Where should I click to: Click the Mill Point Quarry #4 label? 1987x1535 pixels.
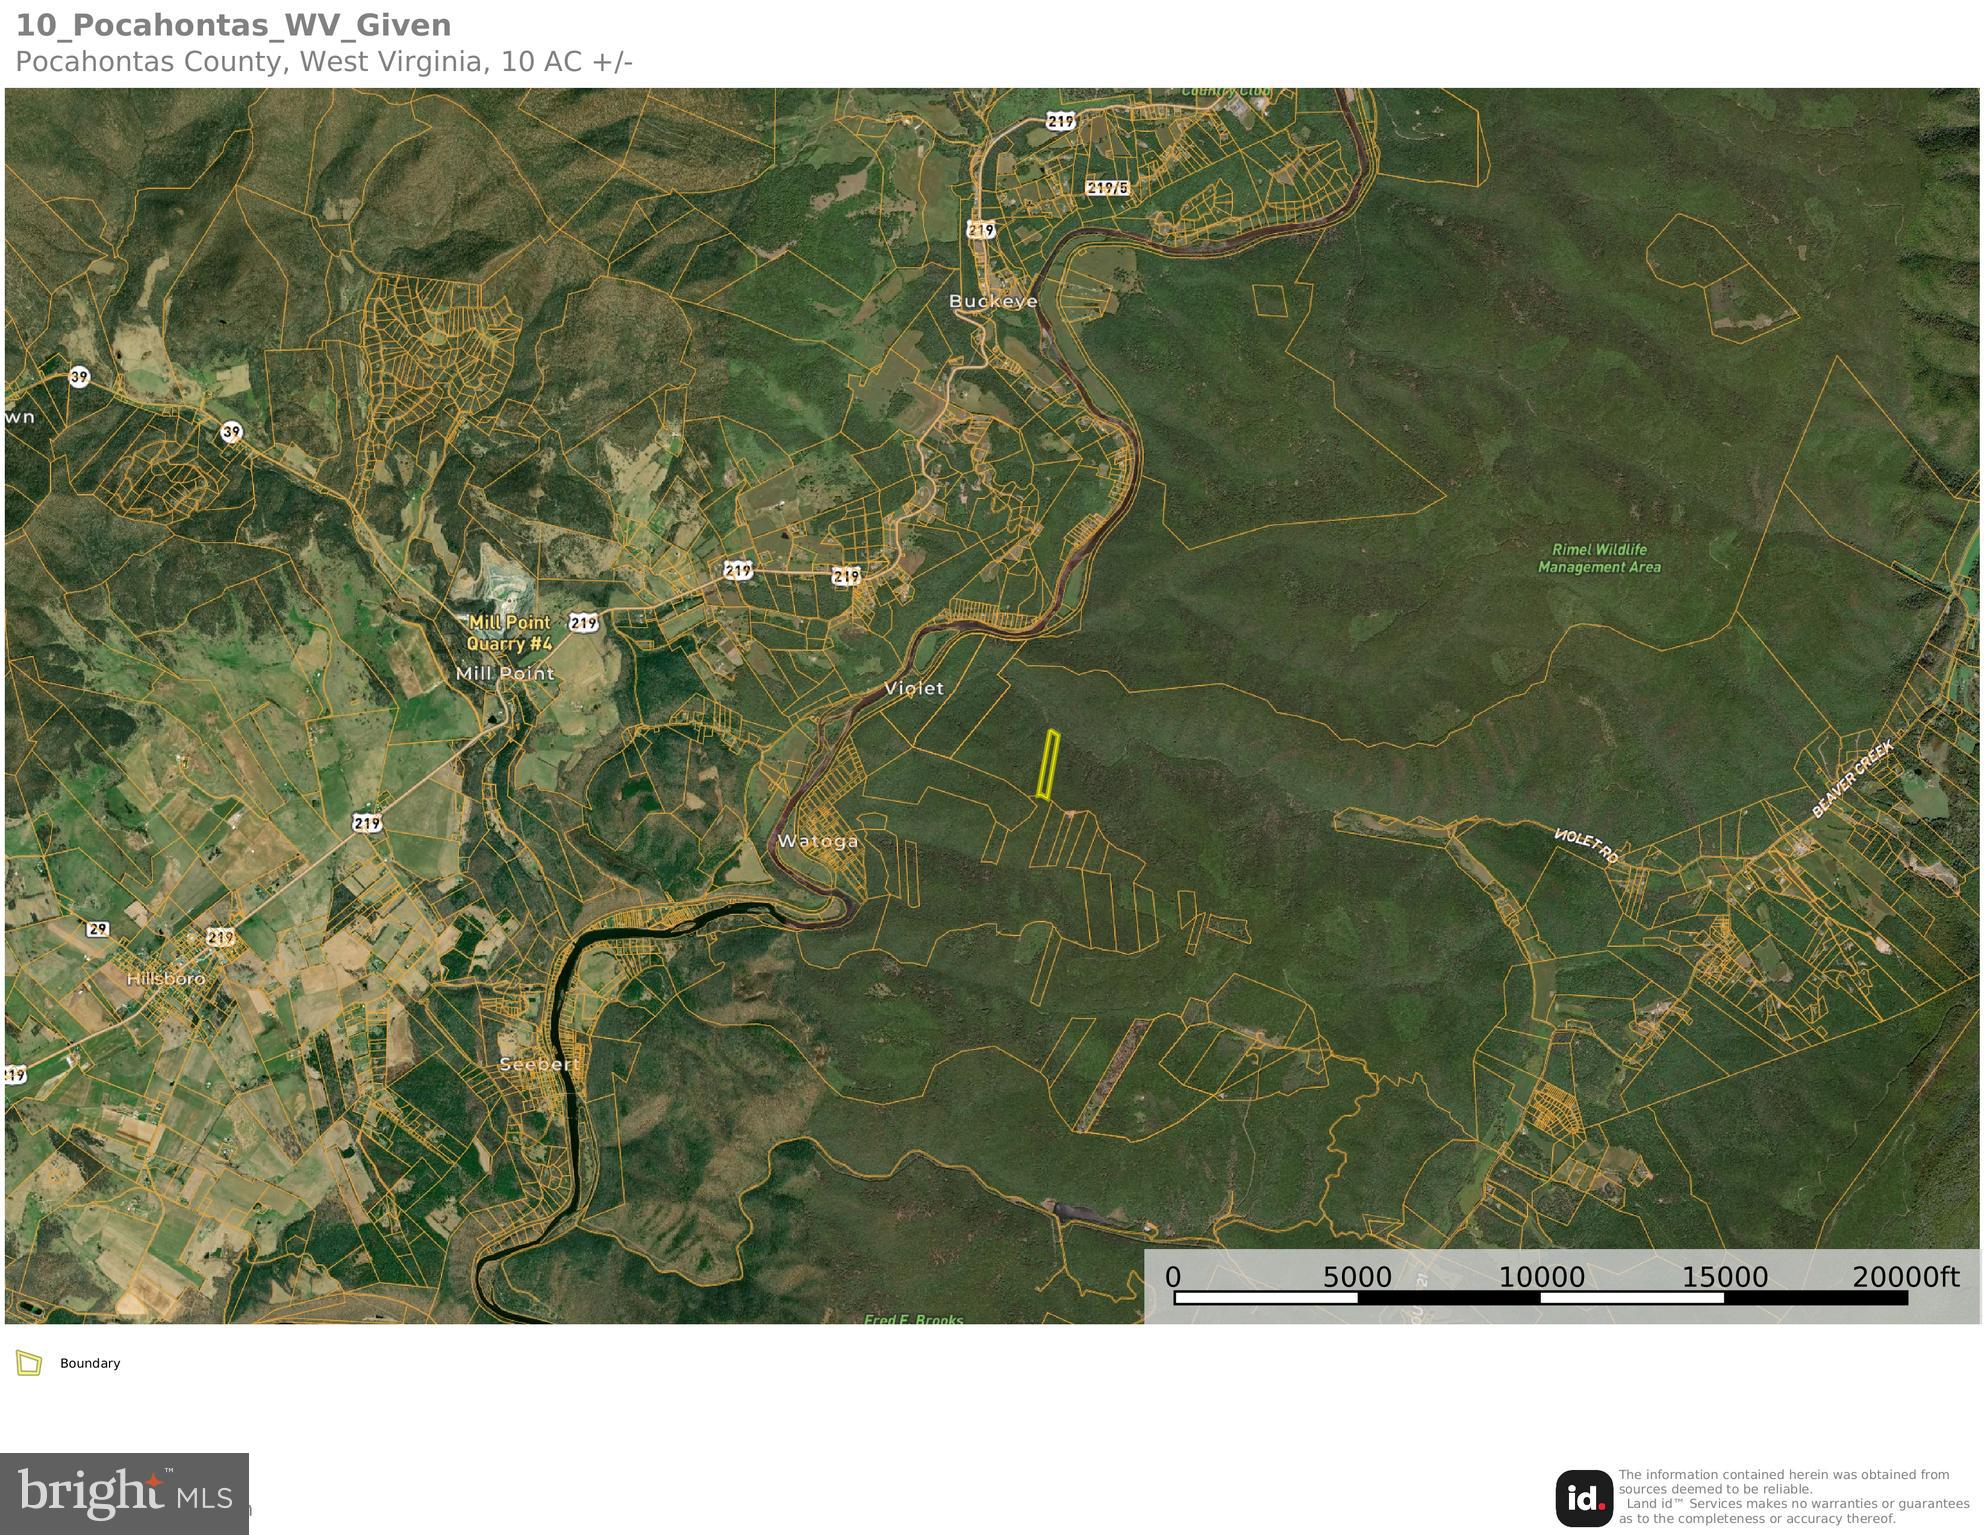[x=510, y=633]
